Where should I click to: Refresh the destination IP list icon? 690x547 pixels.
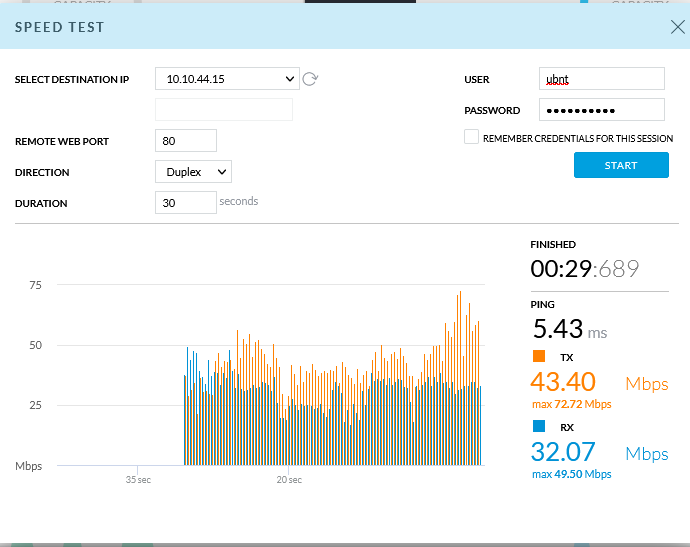310,79
